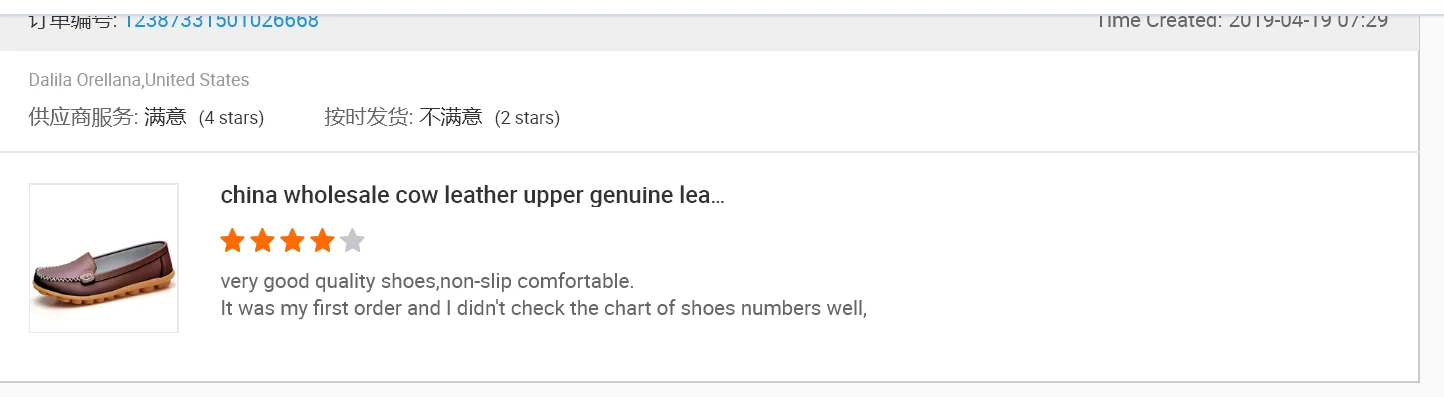Click the (2 stars) label
The height and width of the screenshot is (397, 1444).
[x=527, y=118]
